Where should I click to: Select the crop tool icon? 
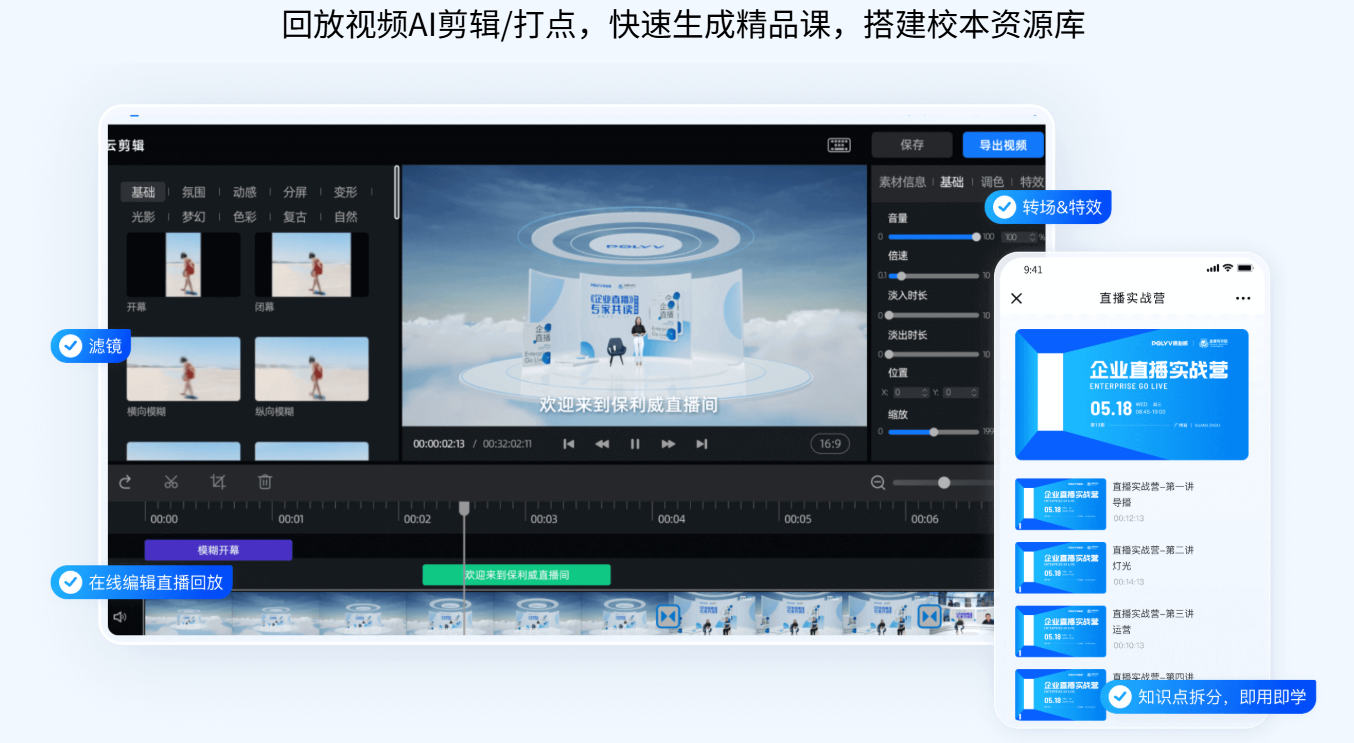coord(218,482)
